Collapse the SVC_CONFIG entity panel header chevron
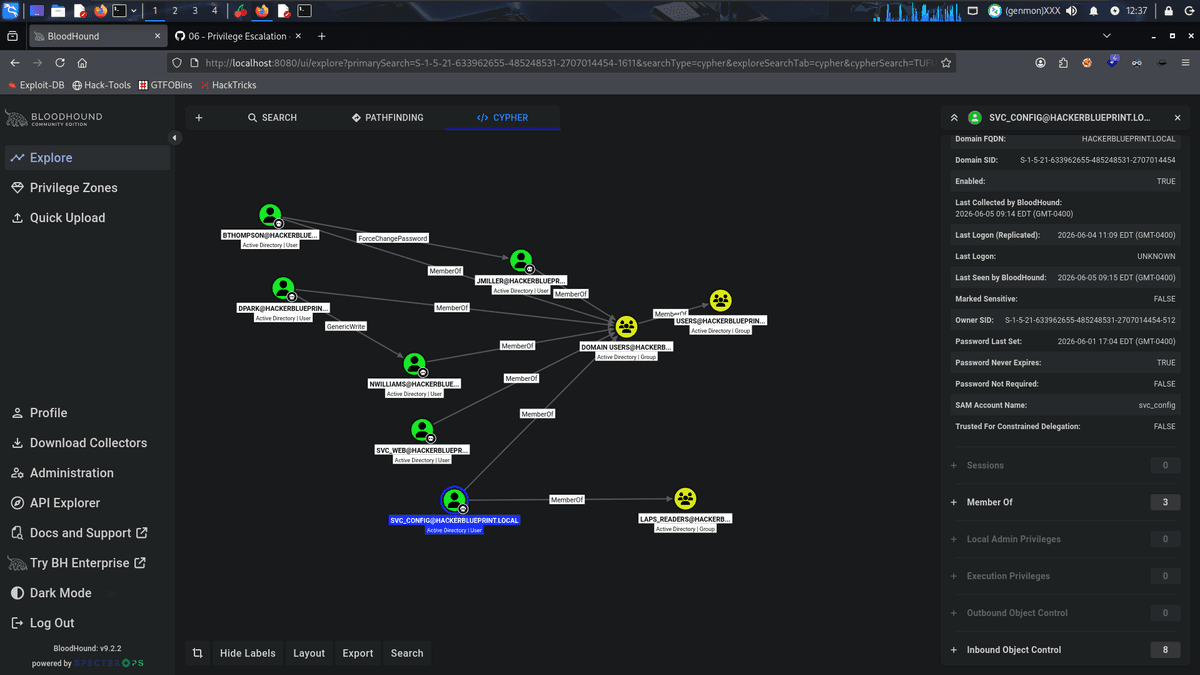This screenshot has height=675, width=1200. 953,118
